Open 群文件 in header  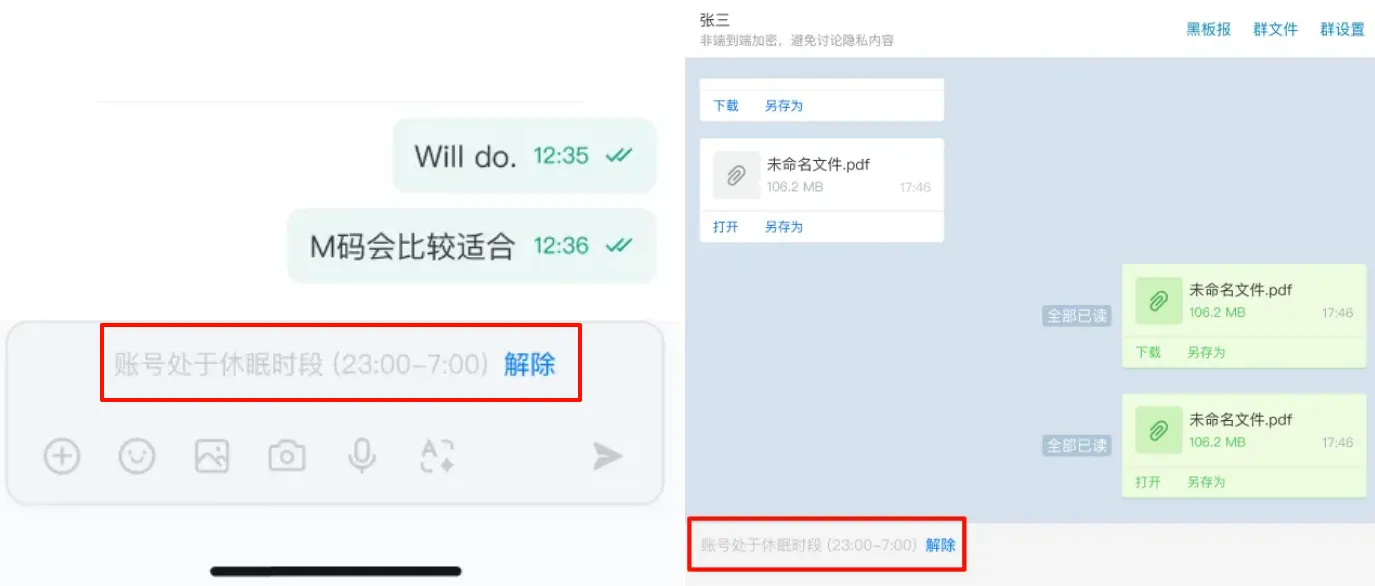click(1275, 29)
